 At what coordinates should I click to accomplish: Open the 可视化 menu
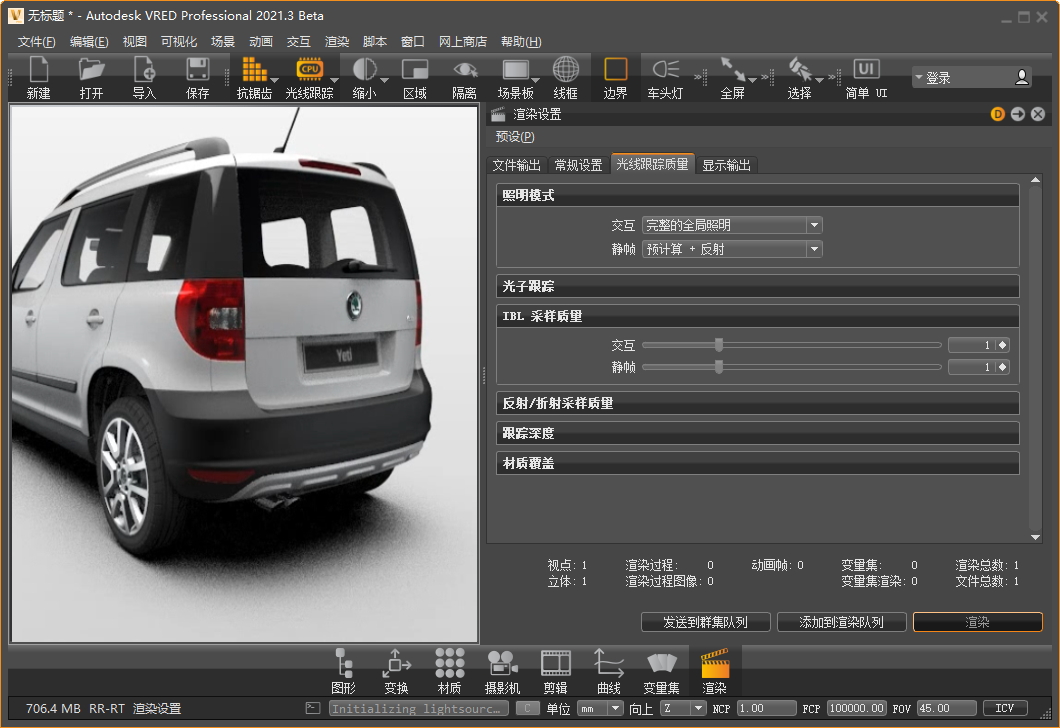click(179, 42)
